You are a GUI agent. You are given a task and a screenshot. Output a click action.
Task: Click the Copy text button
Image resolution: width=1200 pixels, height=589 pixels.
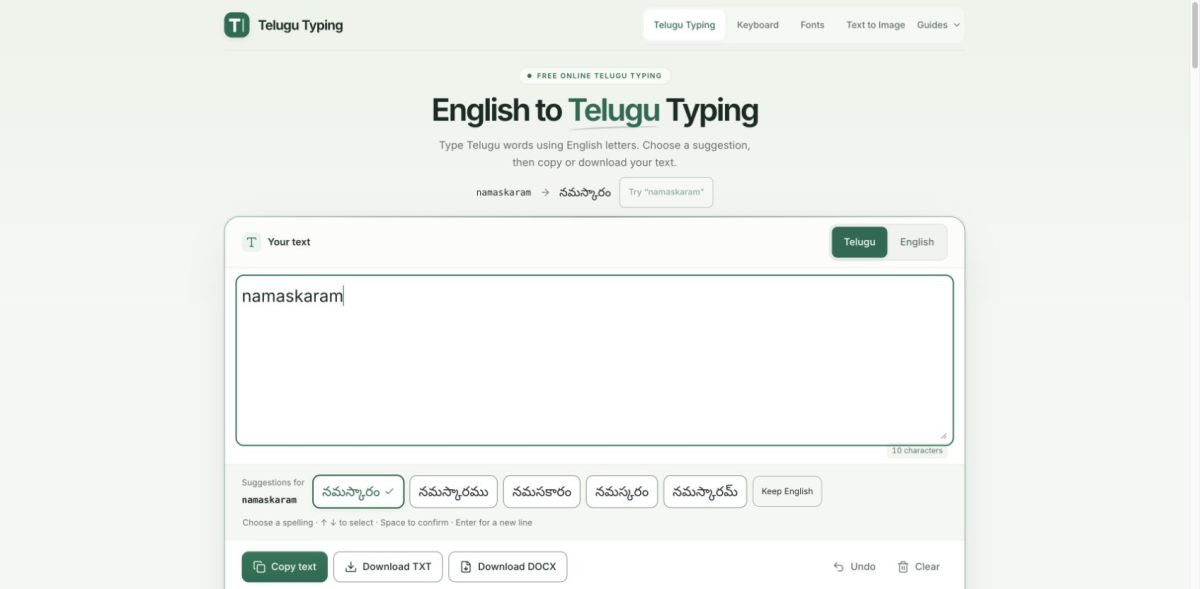[x=284, y=566]
